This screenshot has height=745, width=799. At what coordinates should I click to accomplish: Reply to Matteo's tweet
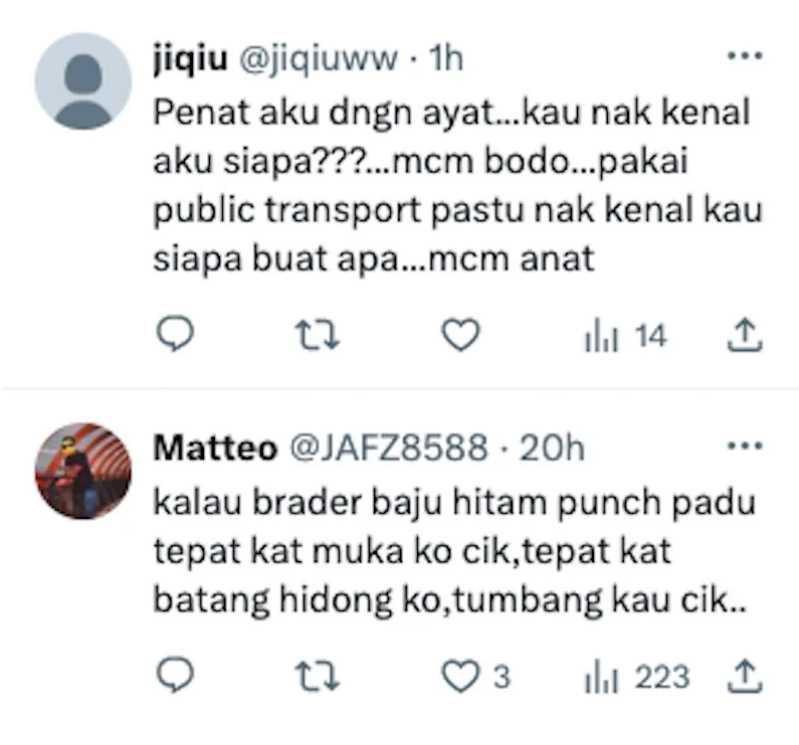click(175, 674)
